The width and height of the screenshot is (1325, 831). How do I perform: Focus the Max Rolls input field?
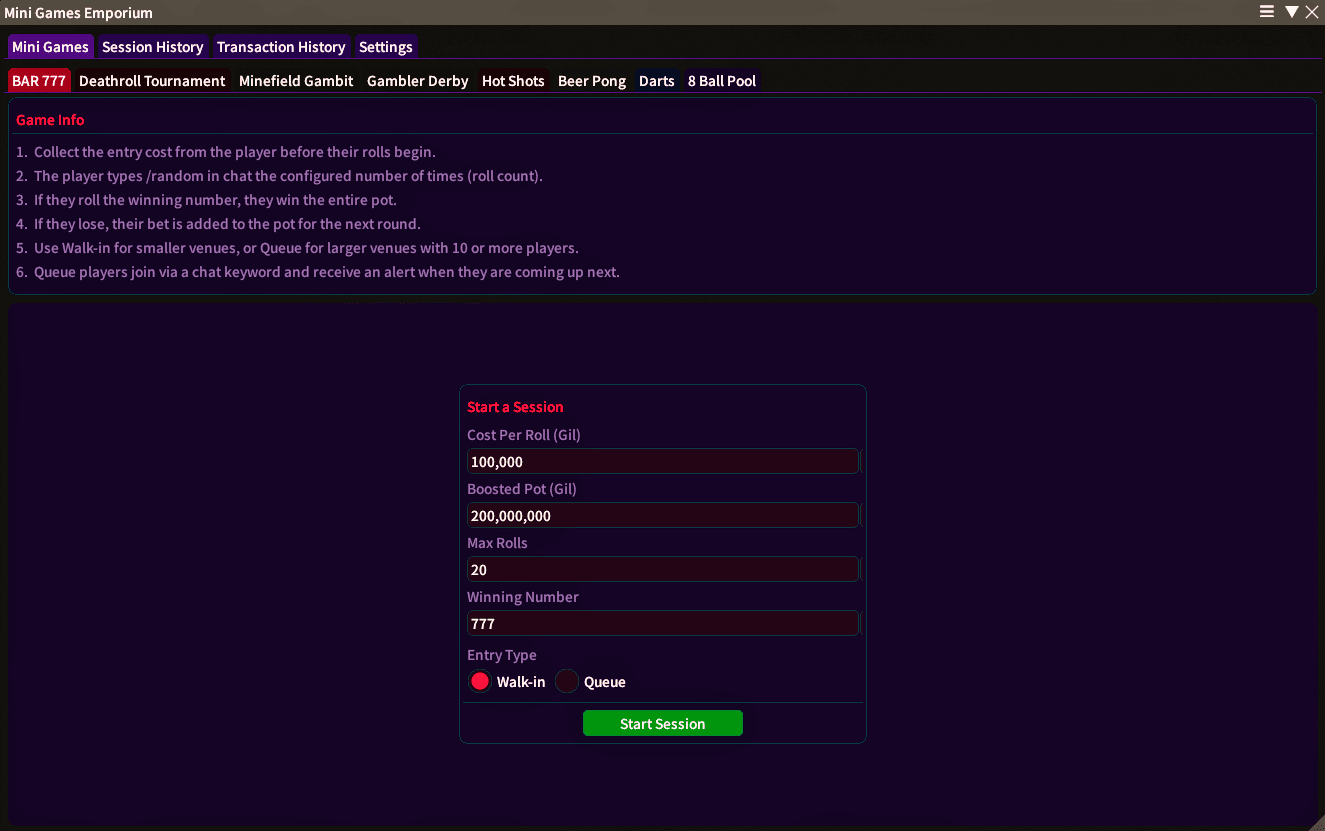click(662, 570)
